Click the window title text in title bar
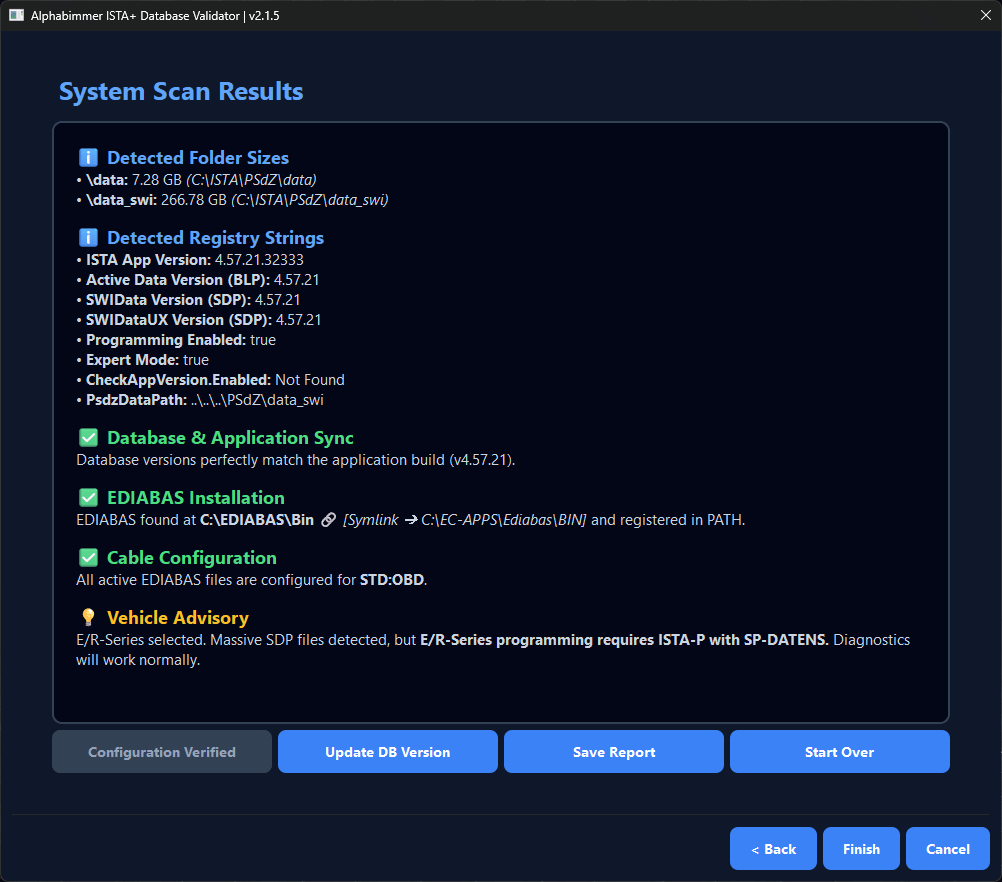This screenshot has width=1002, height=882. (x=155, y=15)
